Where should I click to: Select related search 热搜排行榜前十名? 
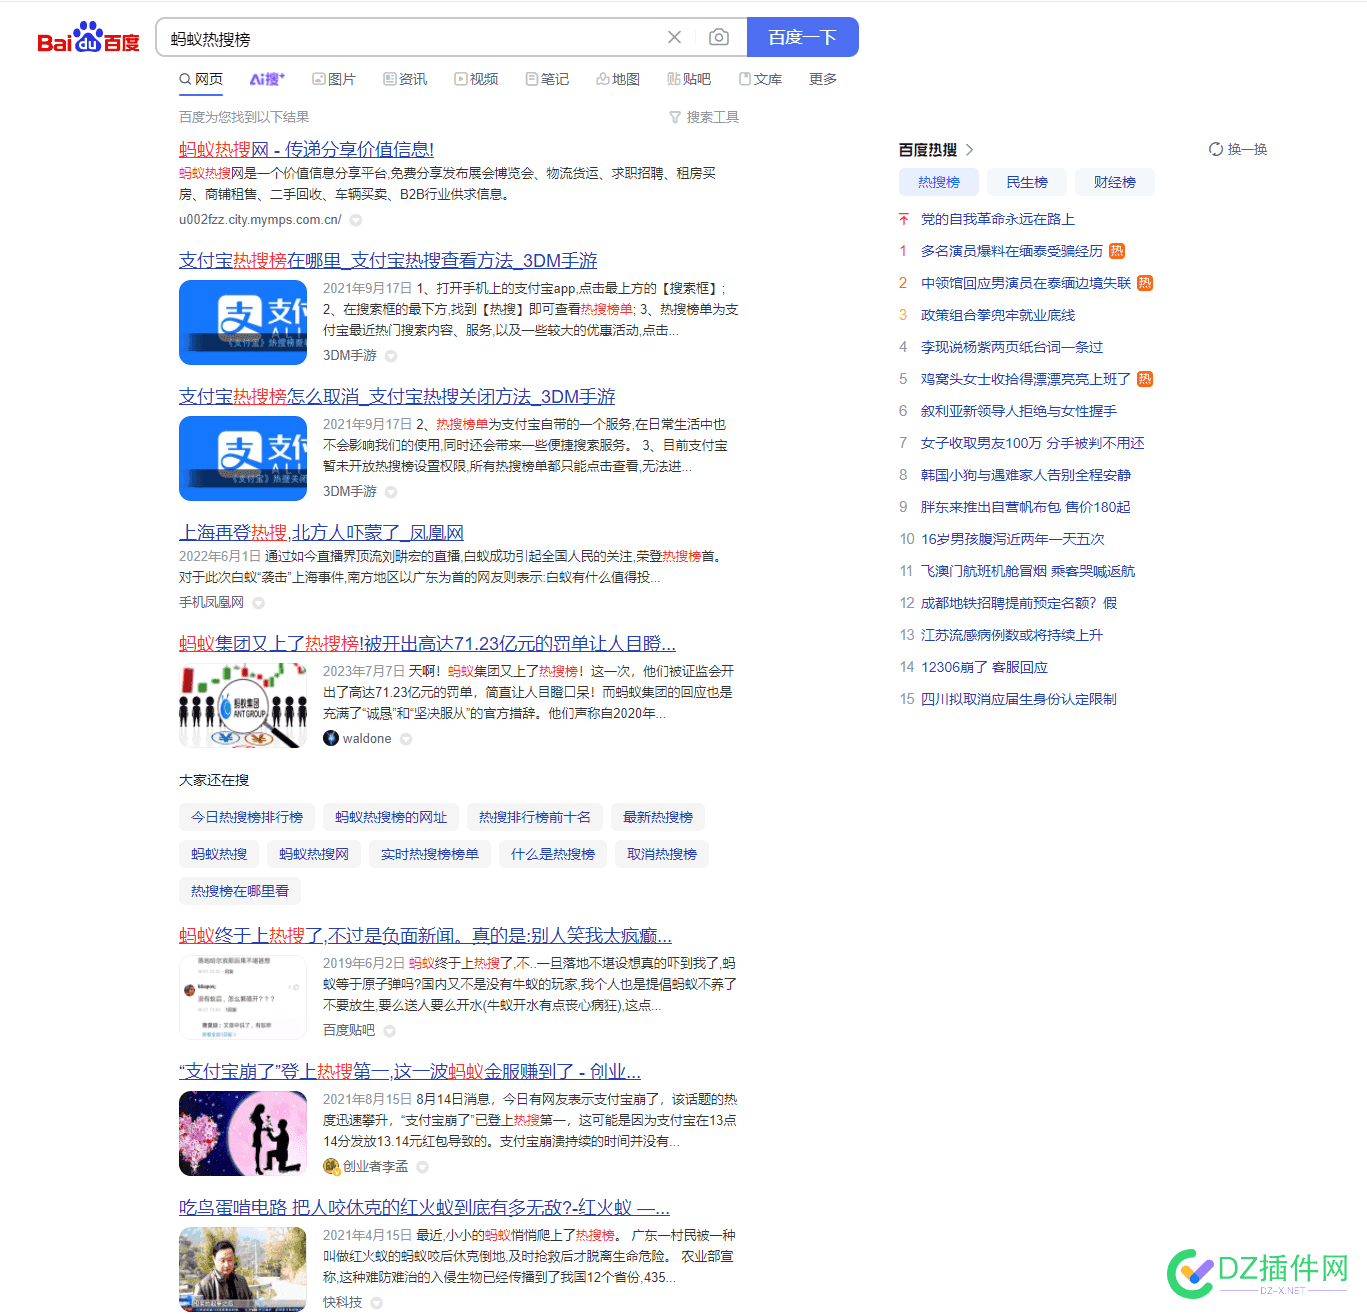pos(535,817)
